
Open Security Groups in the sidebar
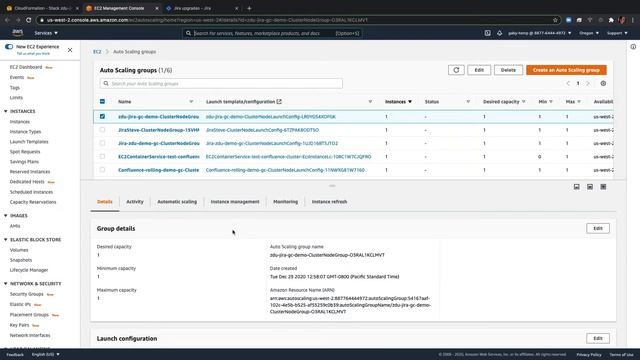(27, 294)
